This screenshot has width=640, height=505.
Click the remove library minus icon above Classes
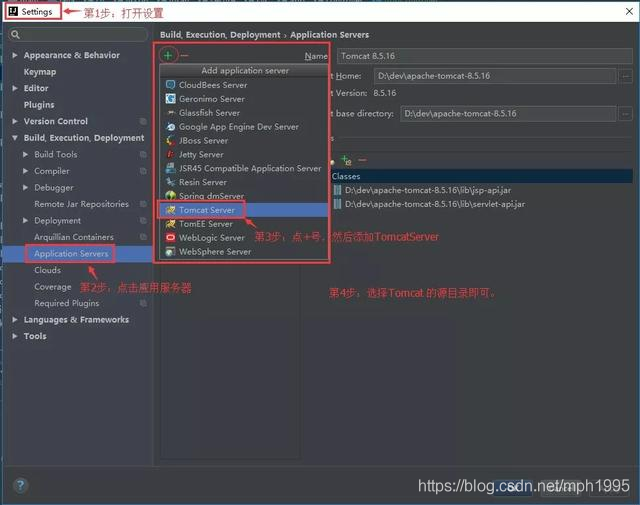[x=362, y=160]
